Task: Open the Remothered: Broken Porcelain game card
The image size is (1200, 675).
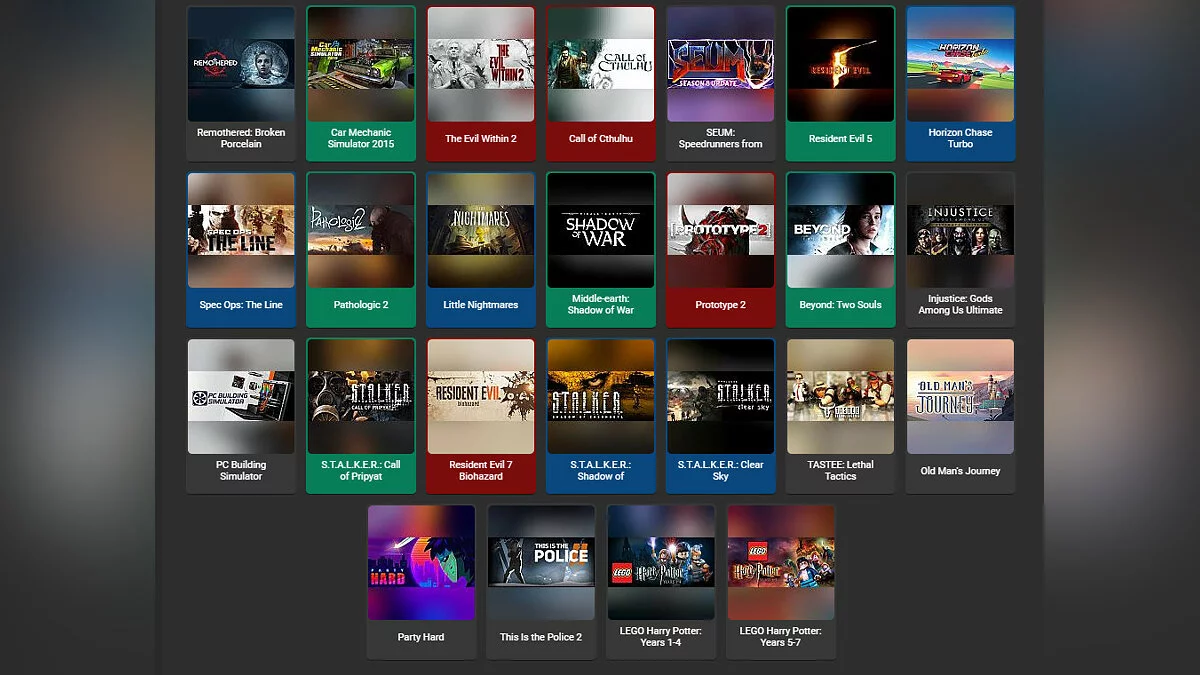Action: pos(241,83)
